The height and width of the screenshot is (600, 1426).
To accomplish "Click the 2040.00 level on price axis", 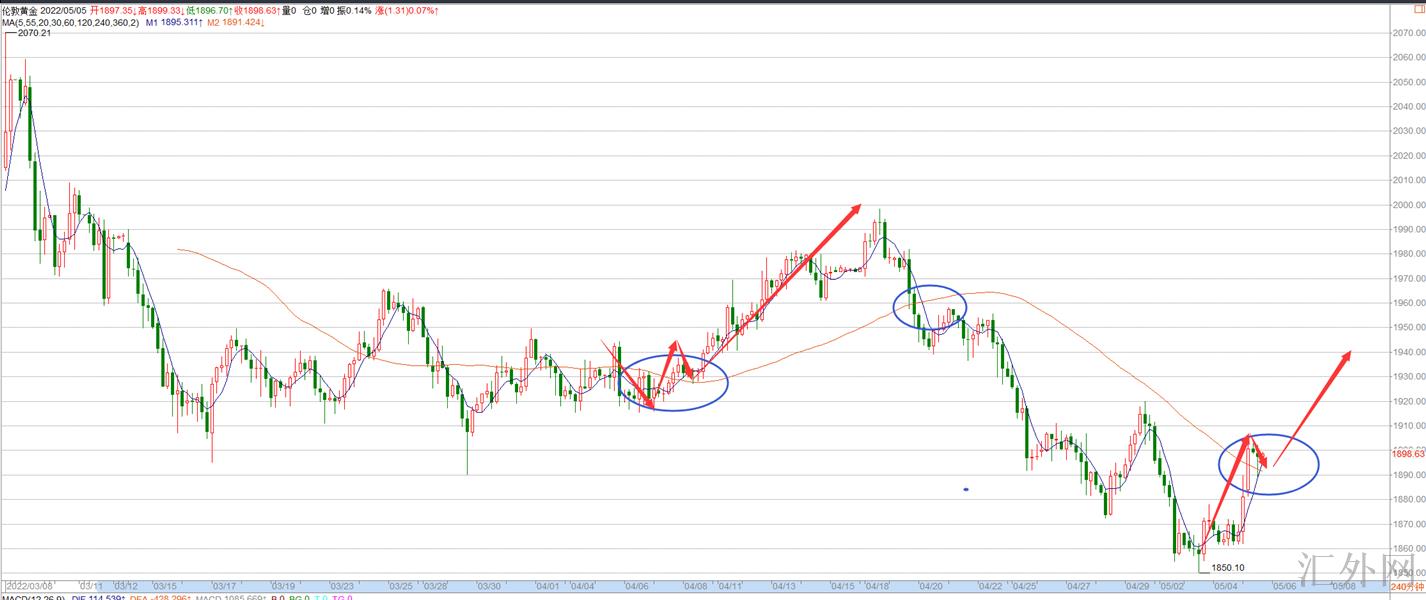I will point(1407,107).
